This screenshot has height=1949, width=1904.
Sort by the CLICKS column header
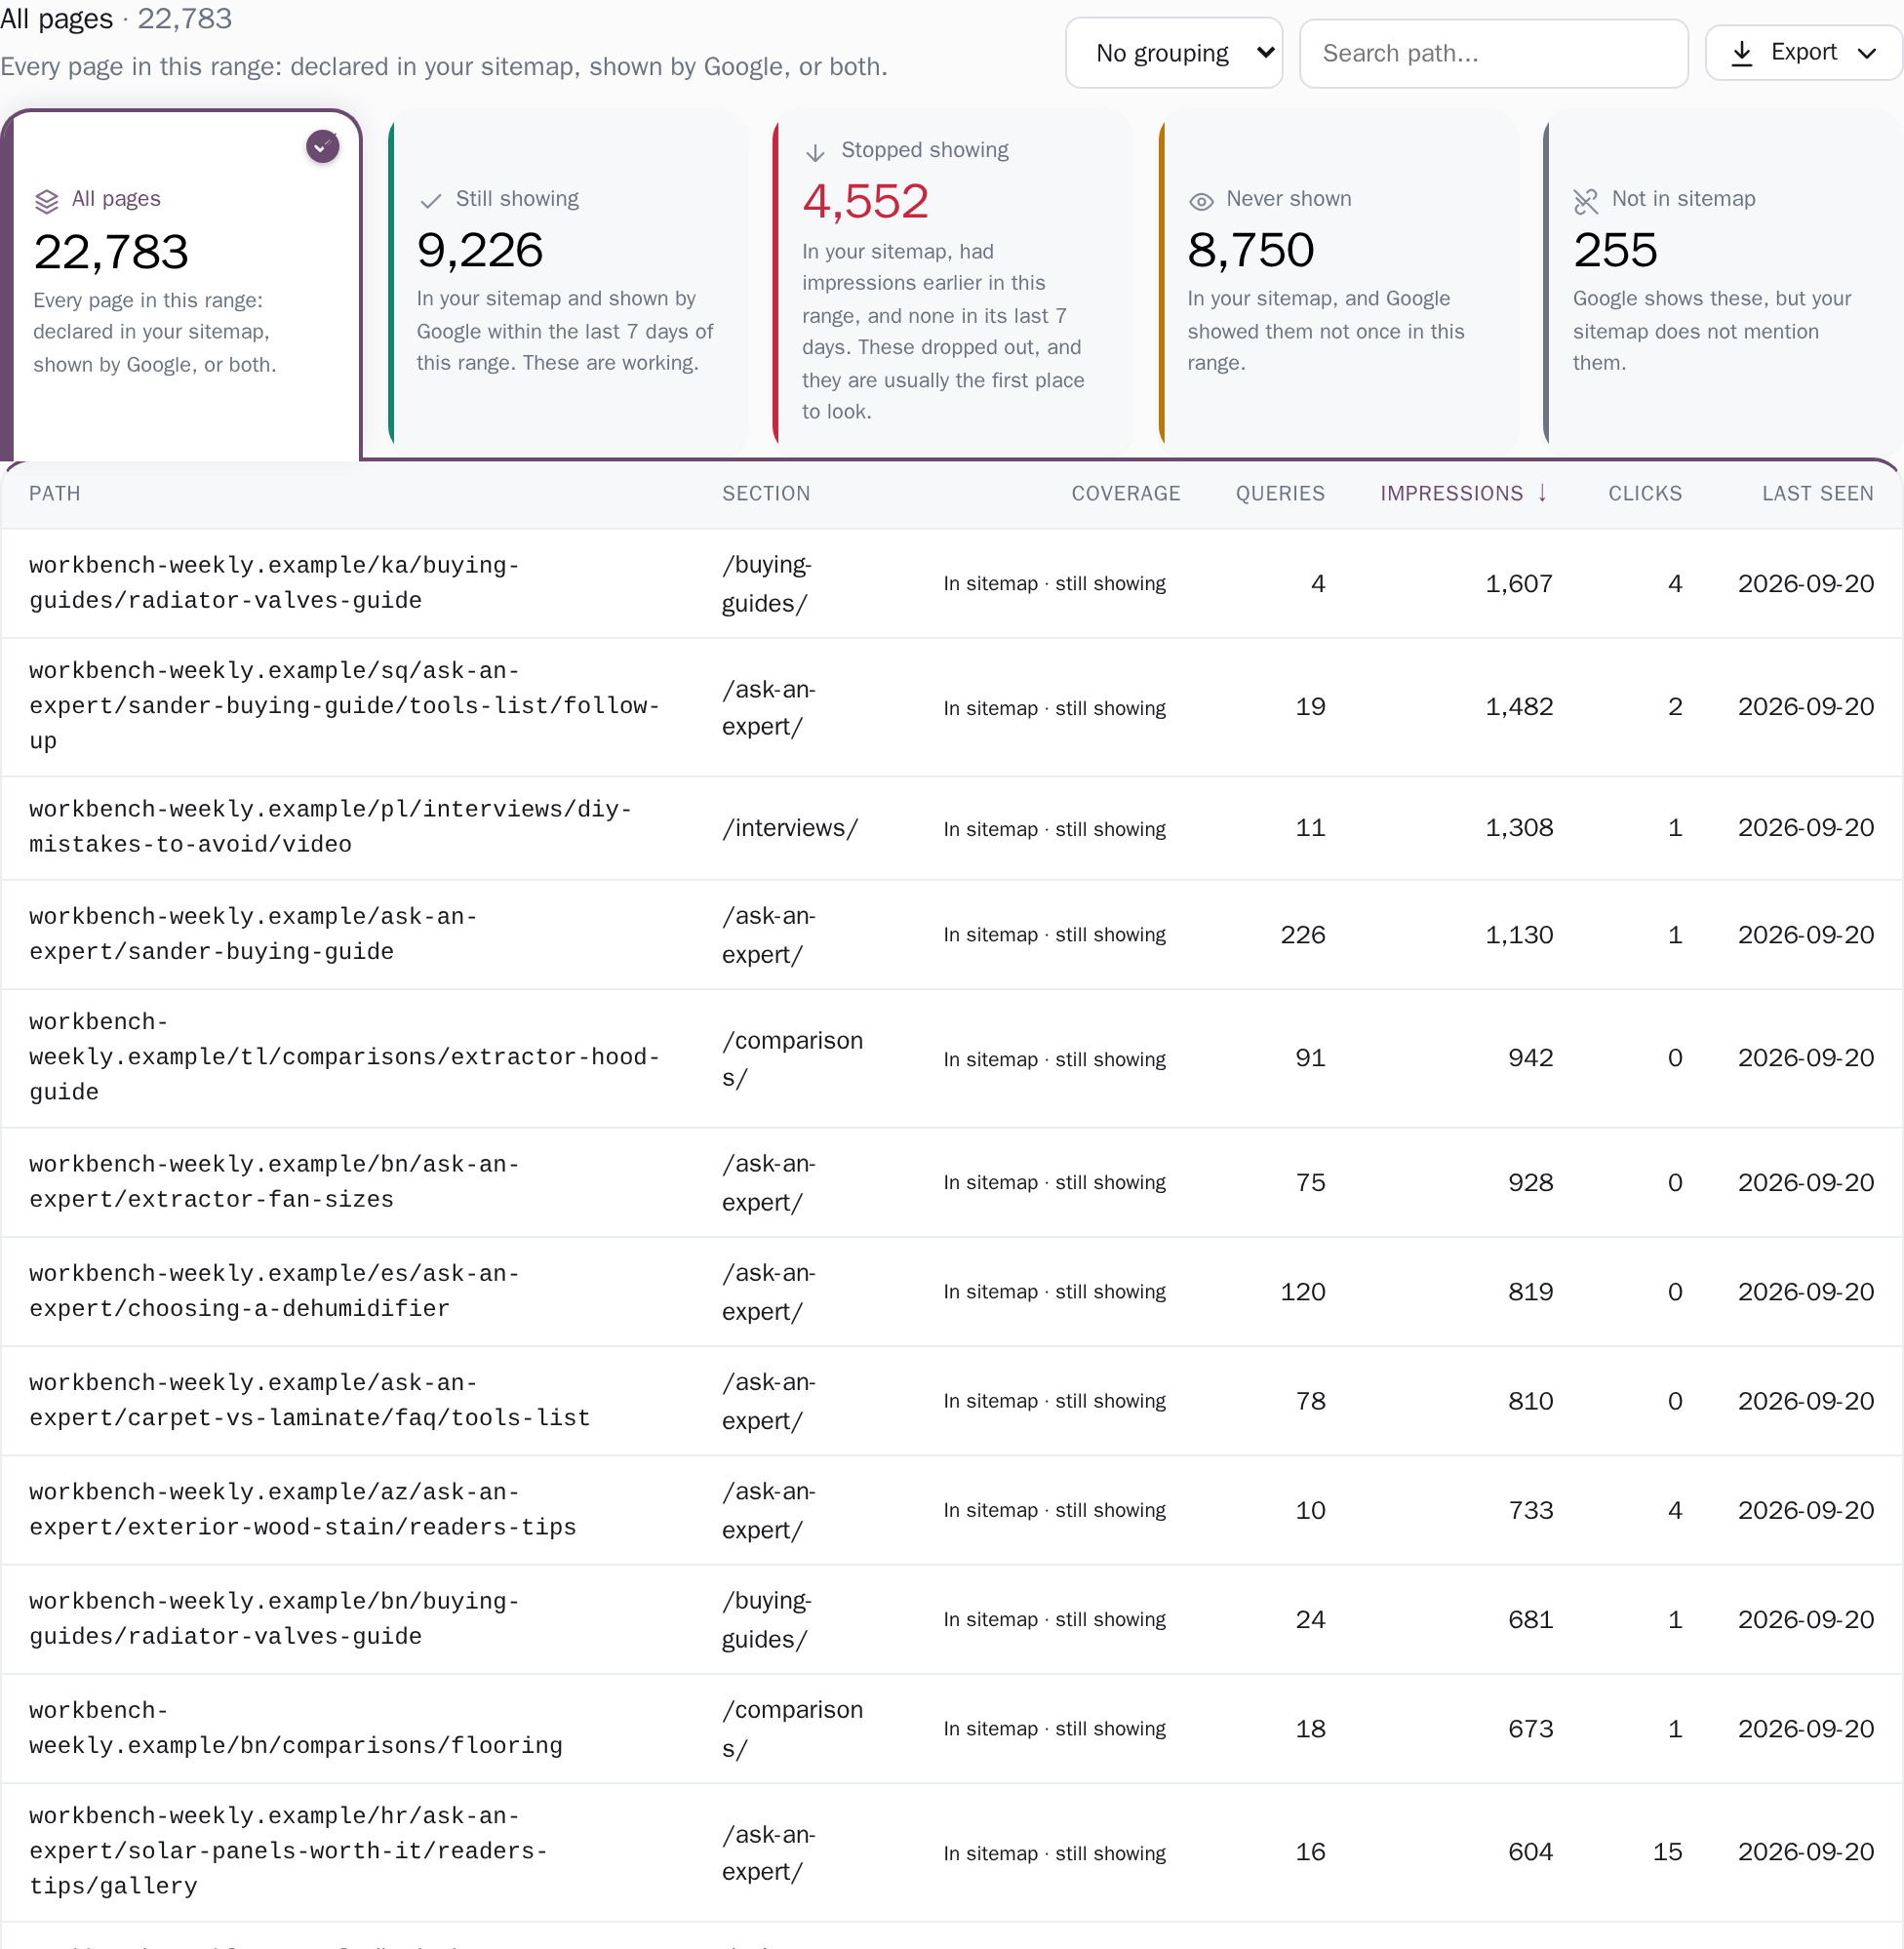click(x=1645, y=493)
